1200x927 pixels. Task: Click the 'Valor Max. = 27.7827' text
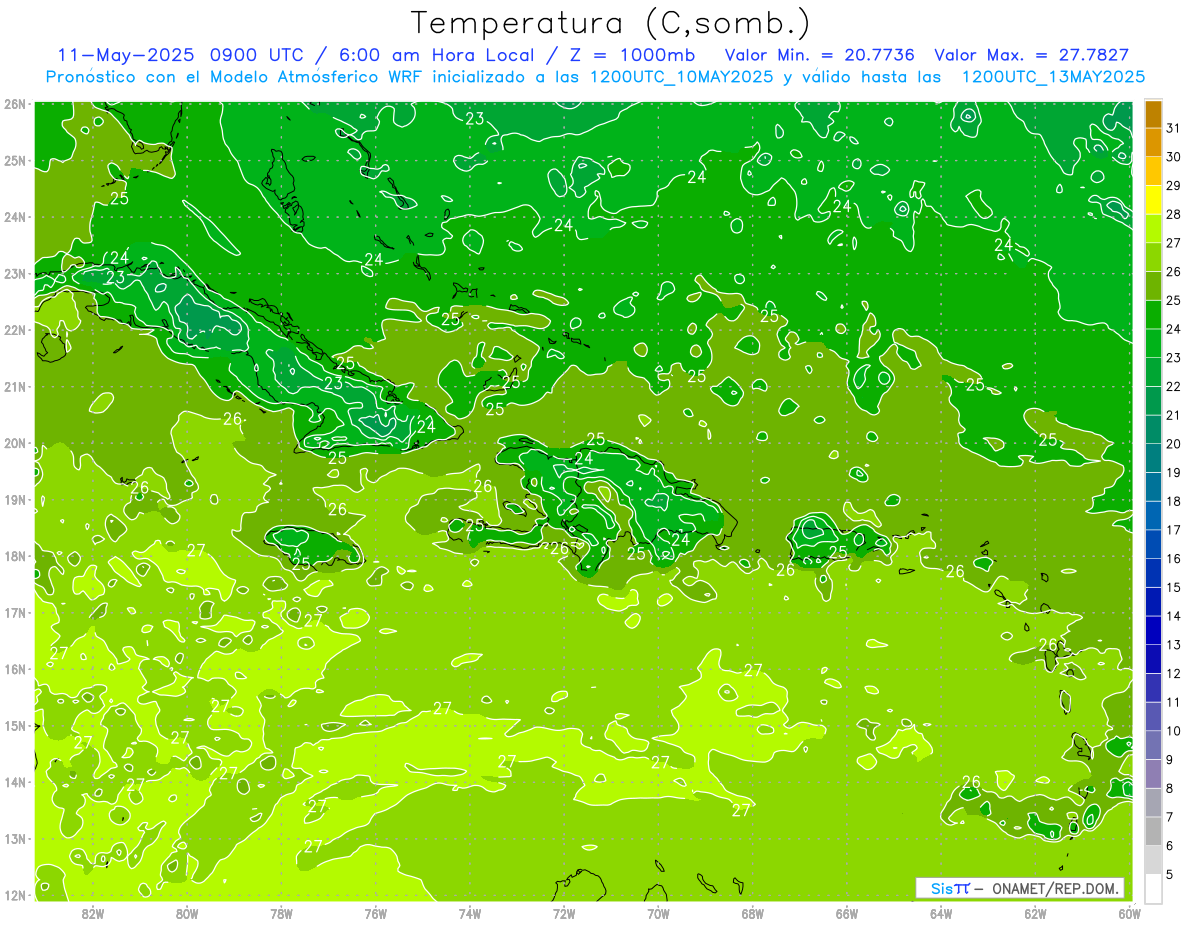click(1032, 55)
